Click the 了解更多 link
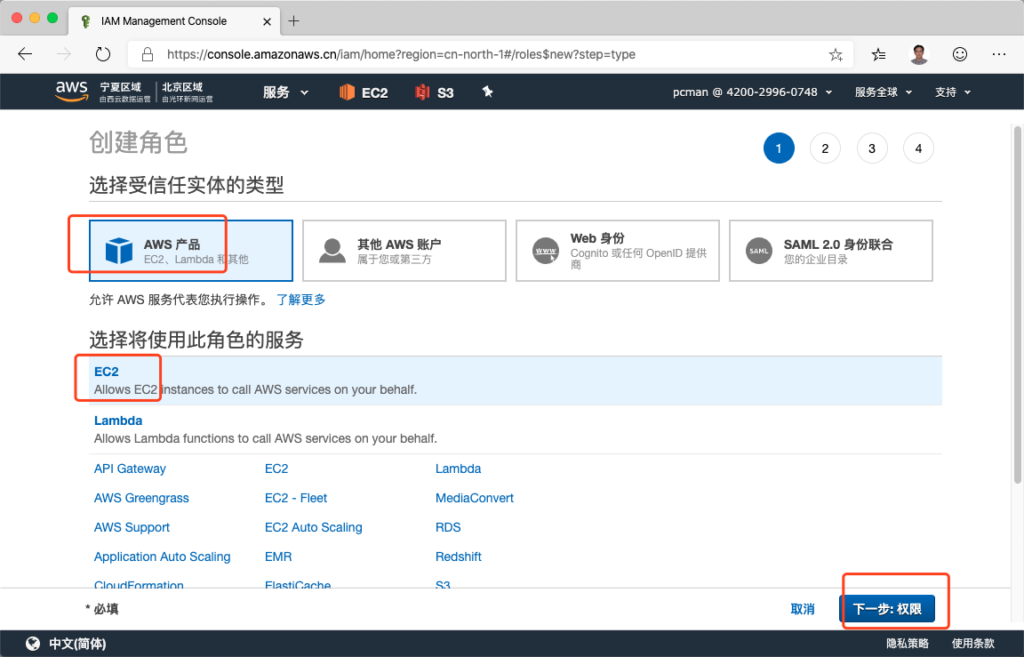1024x657 pixels. [x=301, y=299]
